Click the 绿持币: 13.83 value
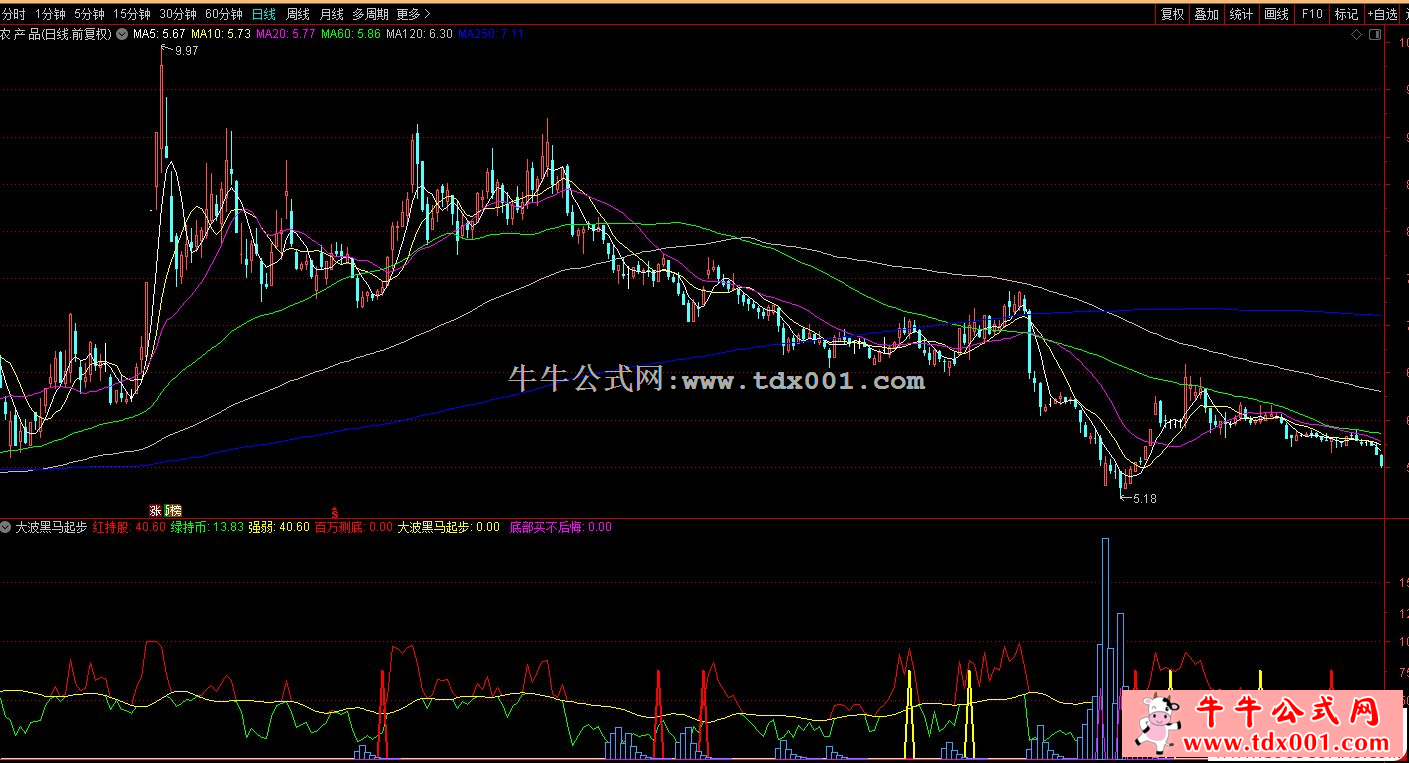This screenshot has width=1409, height=763. point(207,527)
